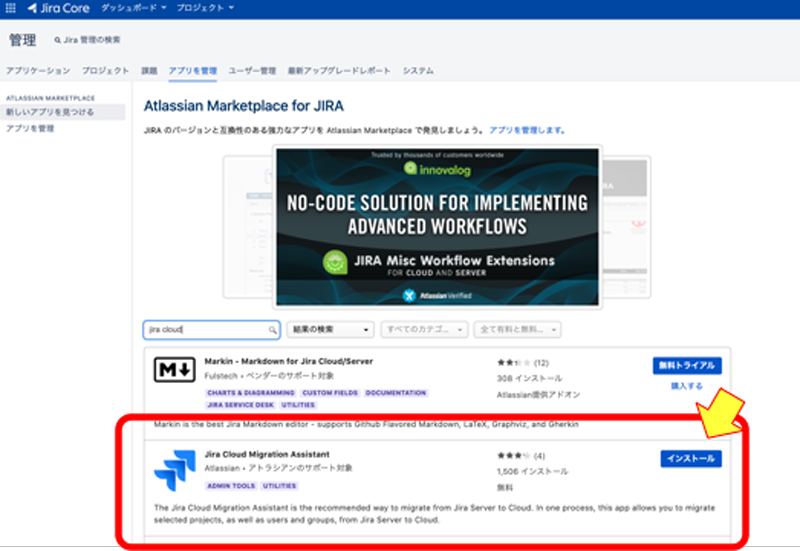Image resolution: width=800 pixels, height=551 pixels.
Task: Click the Jira Cloud Migration Assistant icon
Action: 174,470
